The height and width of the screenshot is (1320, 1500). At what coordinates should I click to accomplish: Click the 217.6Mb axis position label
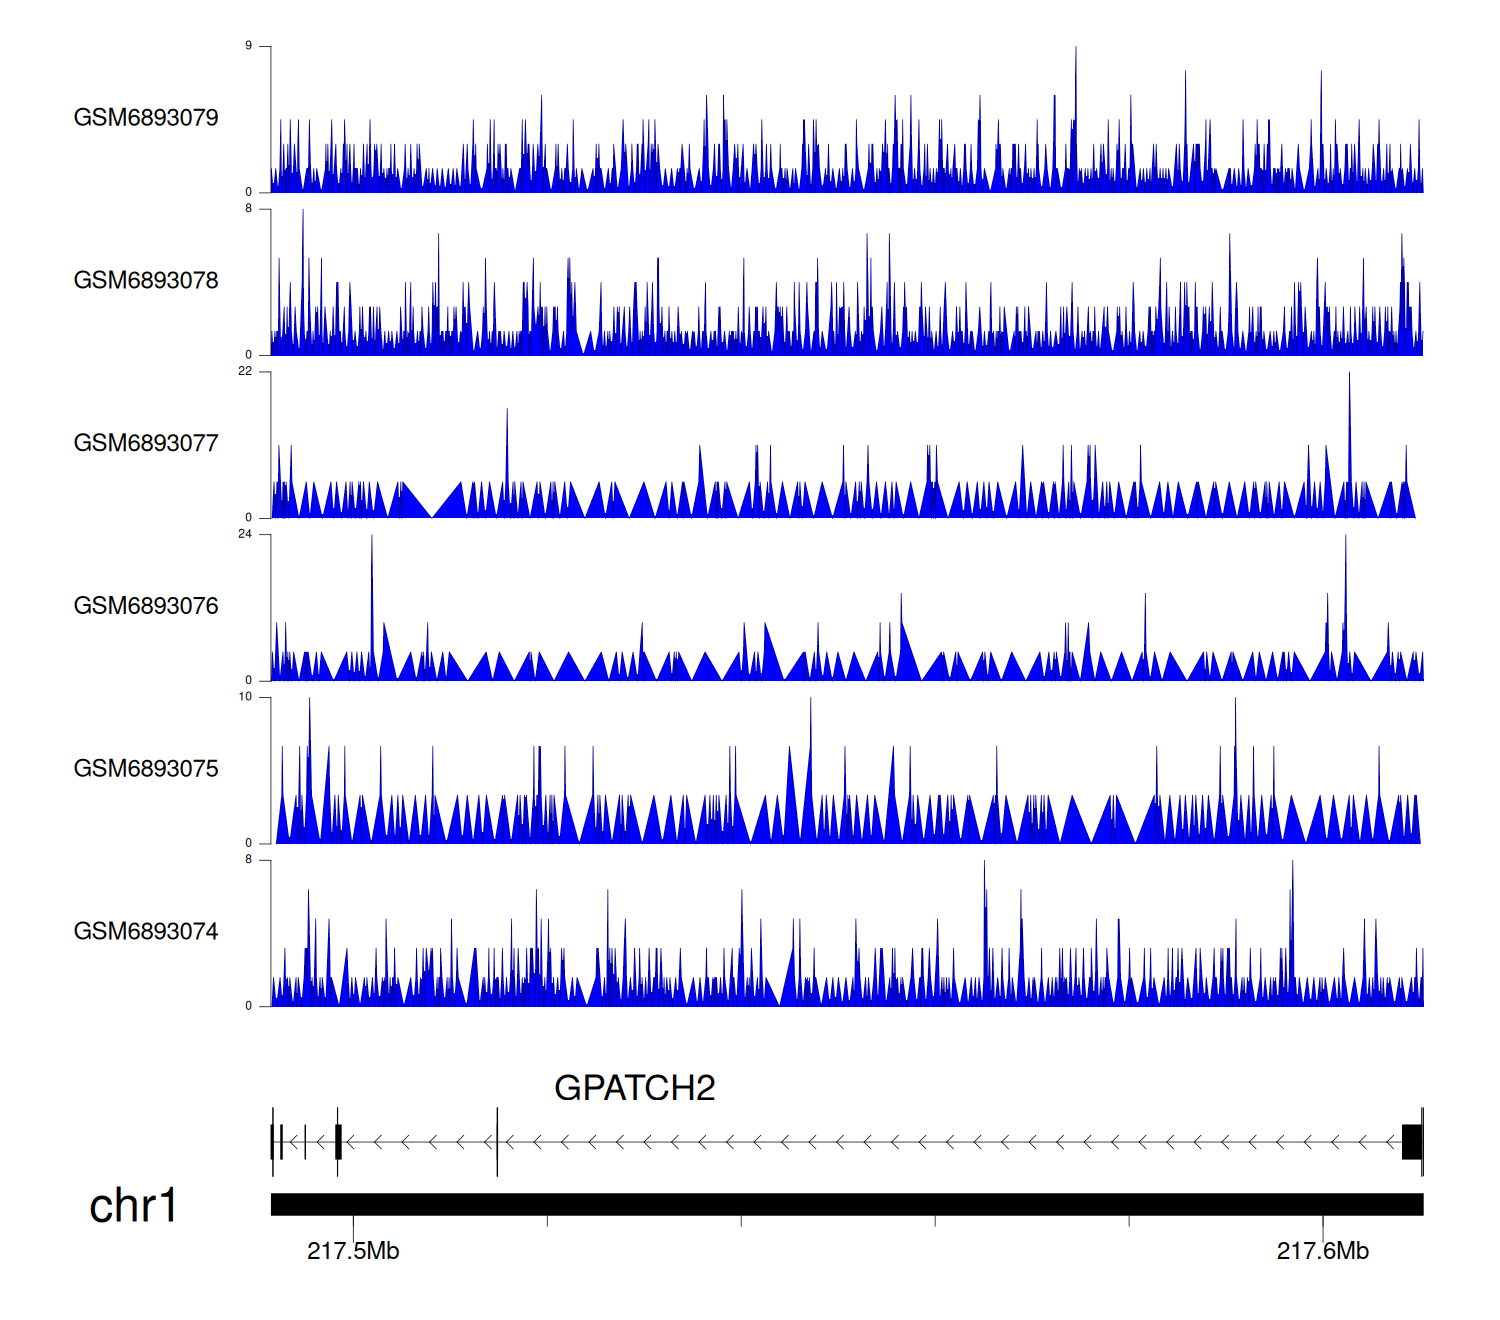(x=1322, y=1251)
